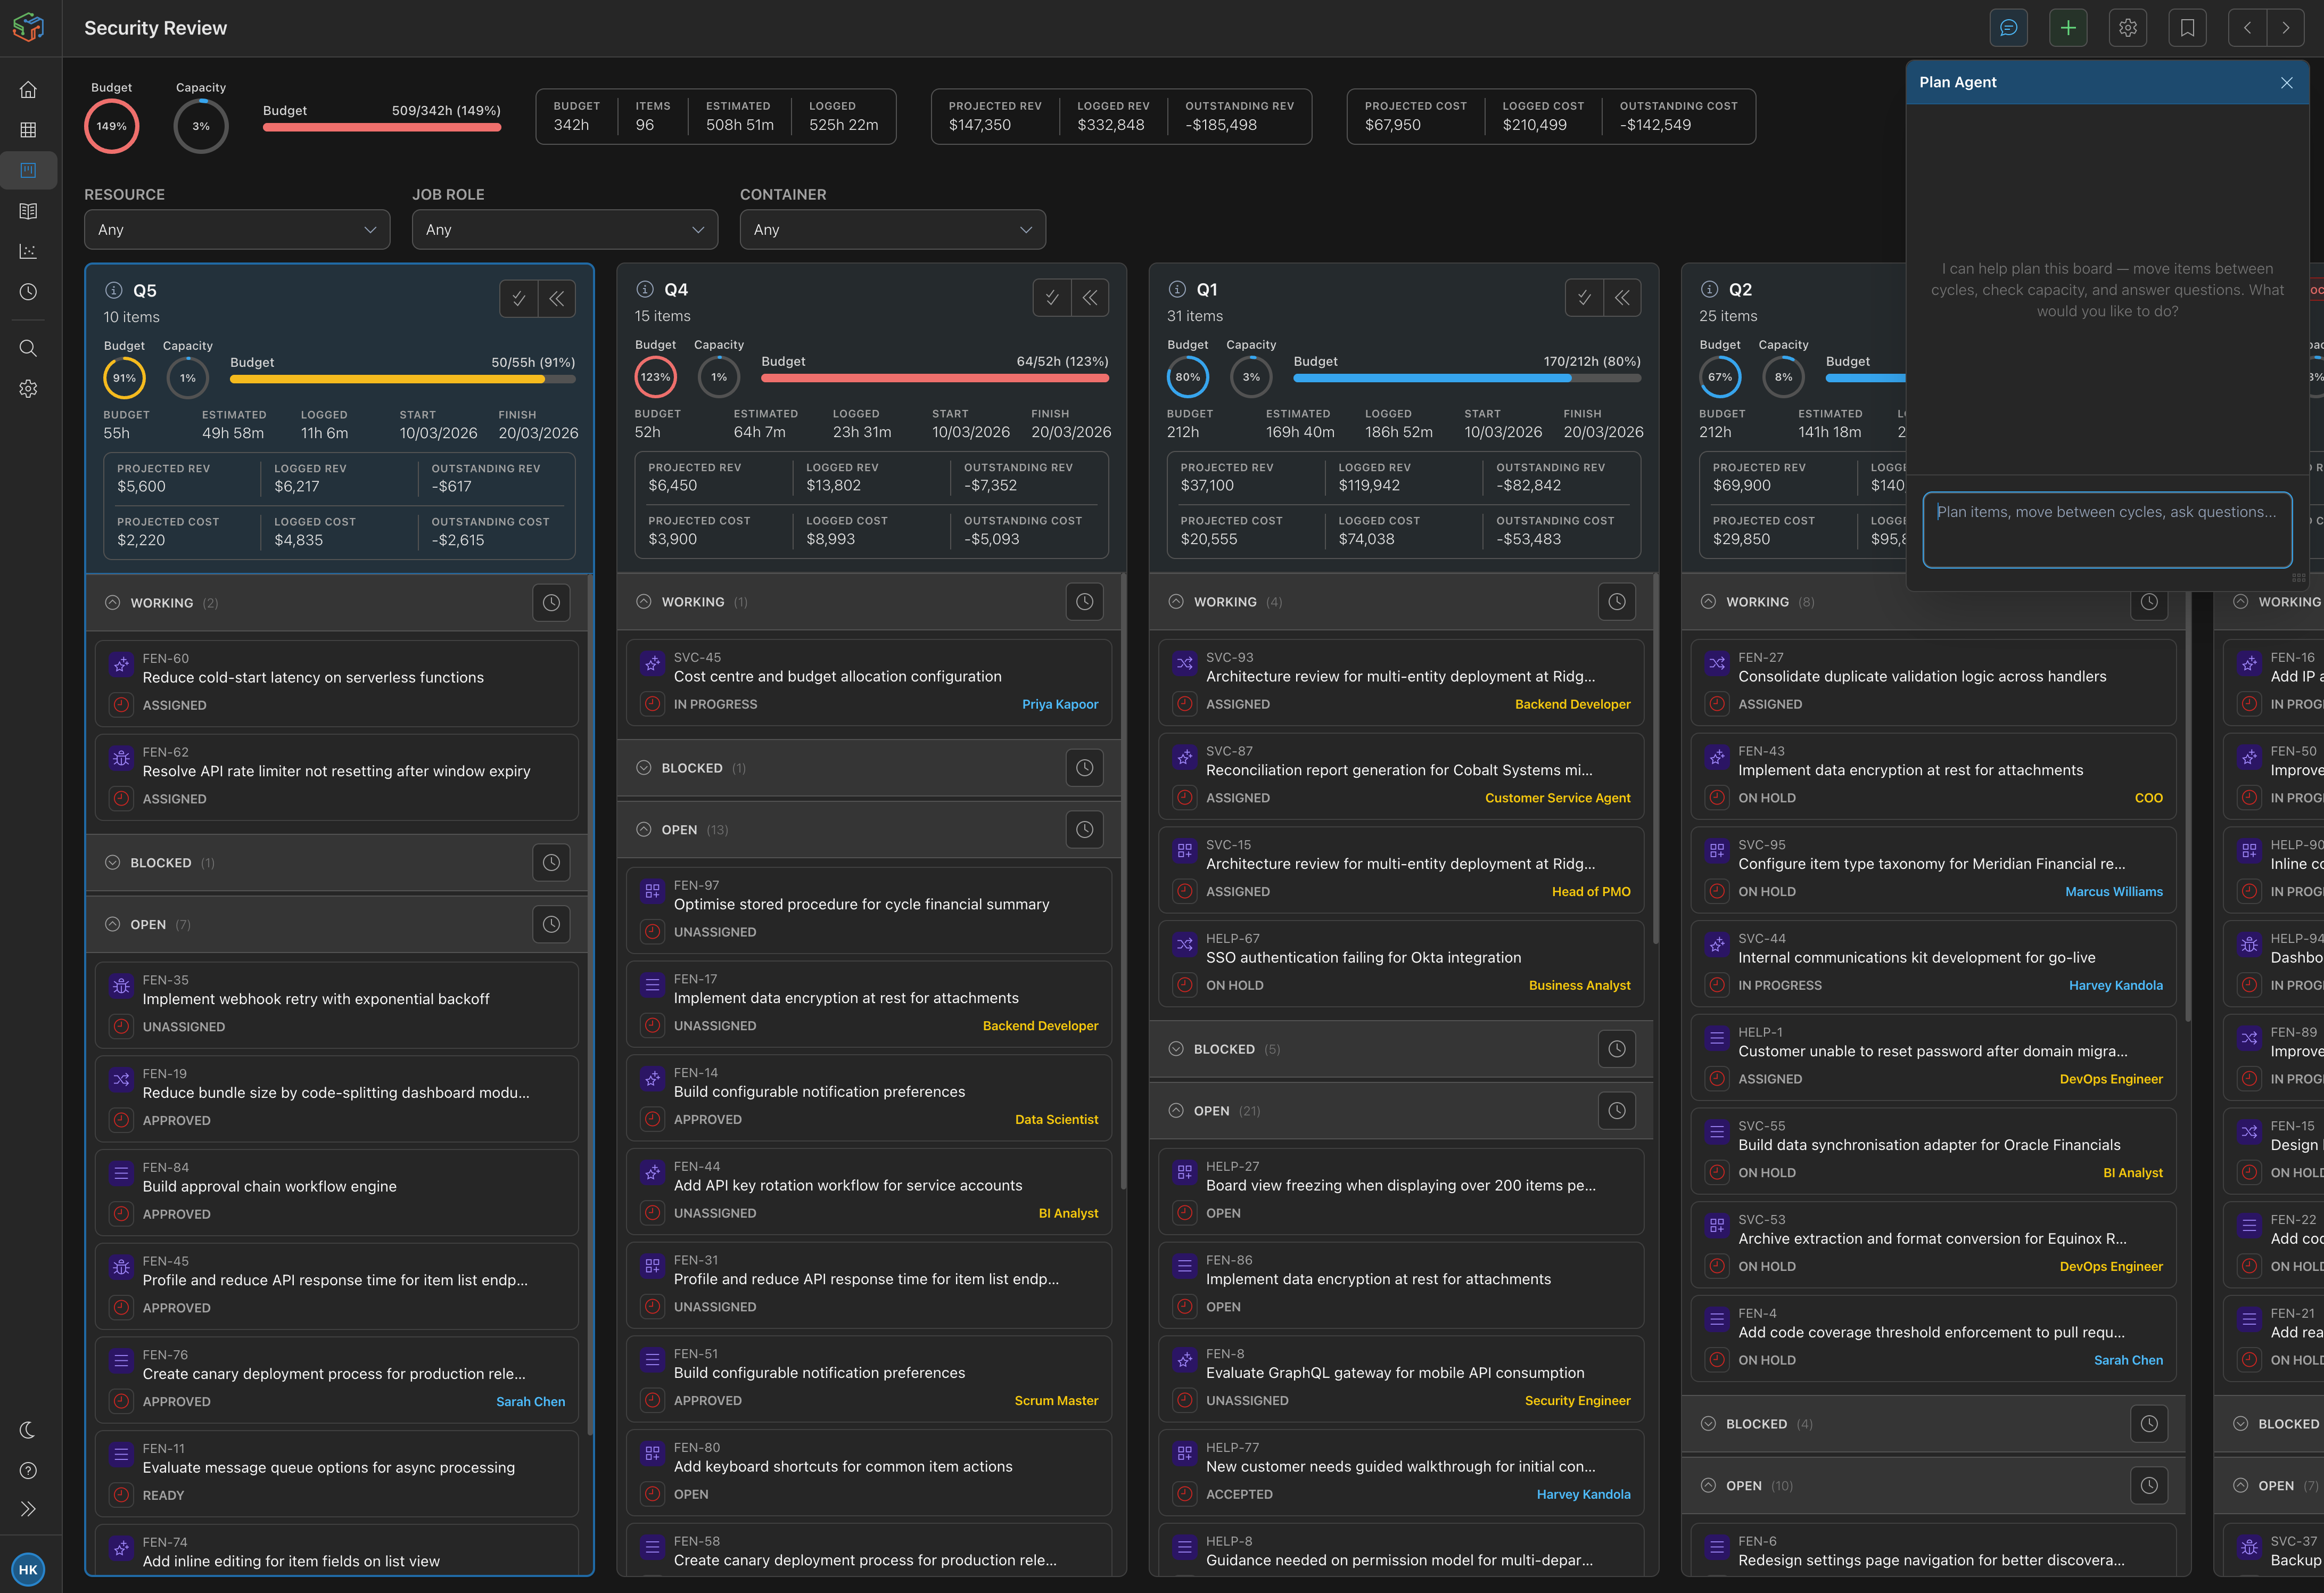This screenshot has height=1593, width=2324.
Task: Open the bookmark icon in the top toolbar
Action: (2187, 27)
